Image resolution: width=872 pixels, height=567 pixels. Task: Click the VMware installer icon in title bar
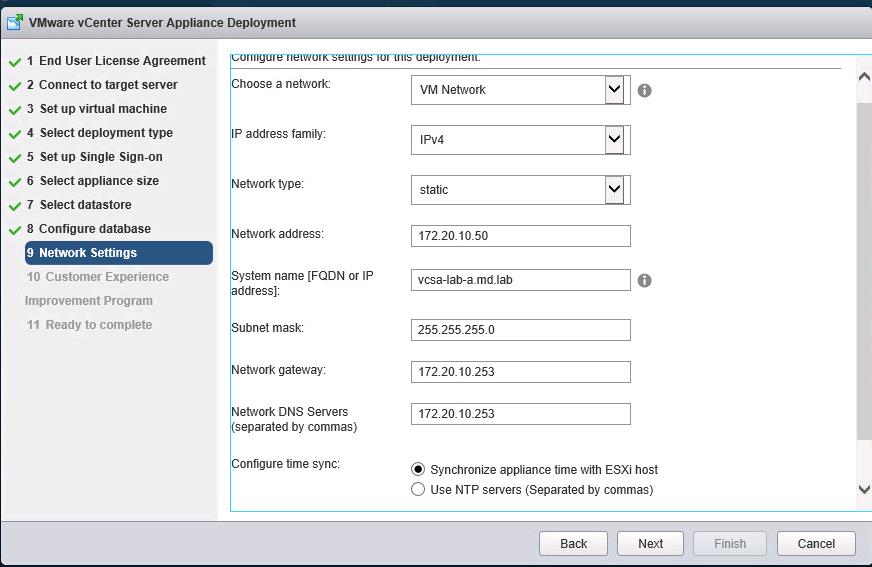click(x=14, y=22)
